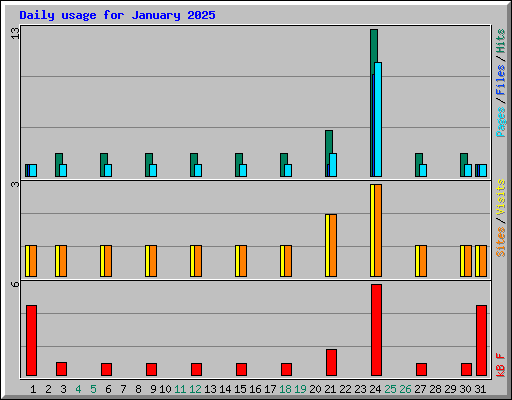Click the red KB bar for day 21

coord(331,362)
